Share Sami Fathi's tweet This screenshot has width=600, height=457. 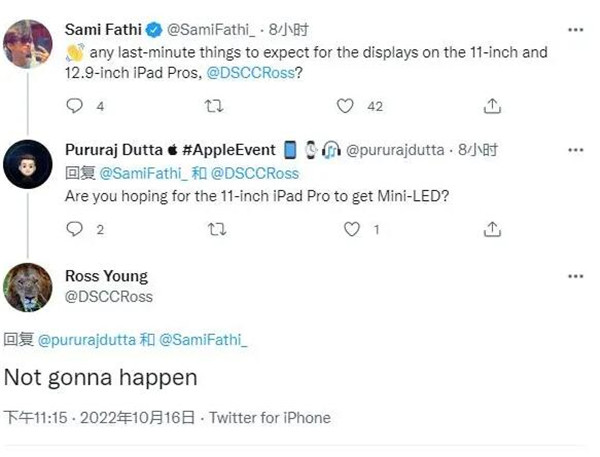pos(492,105)
